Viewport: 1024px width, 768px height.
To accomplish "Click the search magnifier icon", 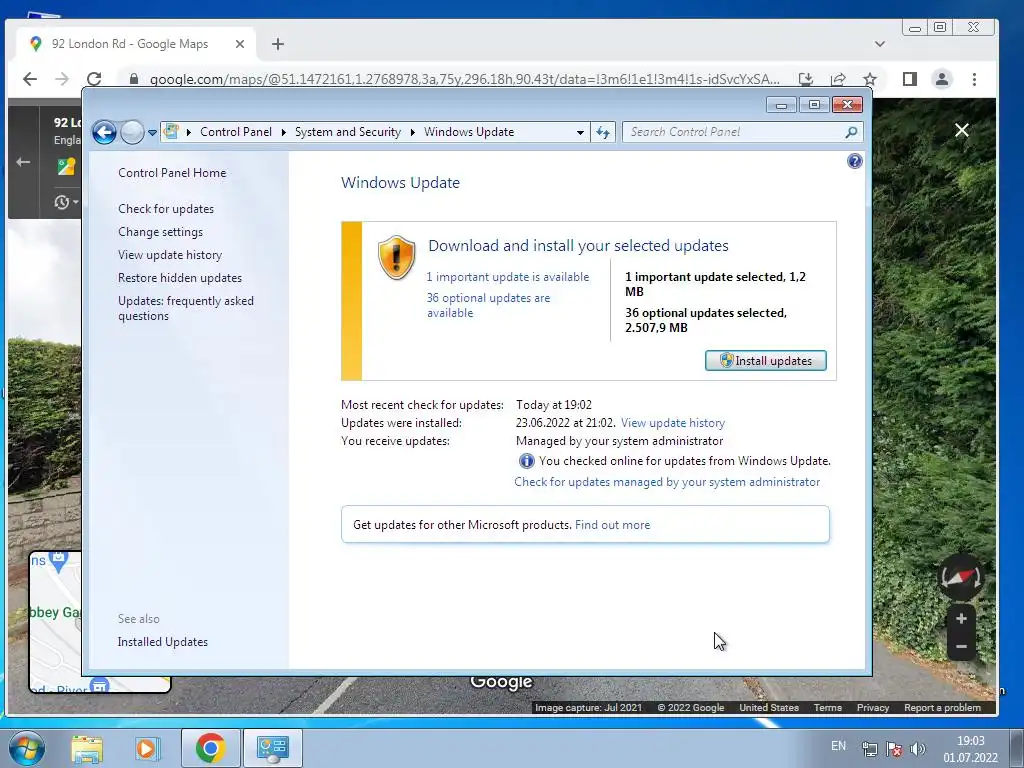I will [x=851, y=132].
